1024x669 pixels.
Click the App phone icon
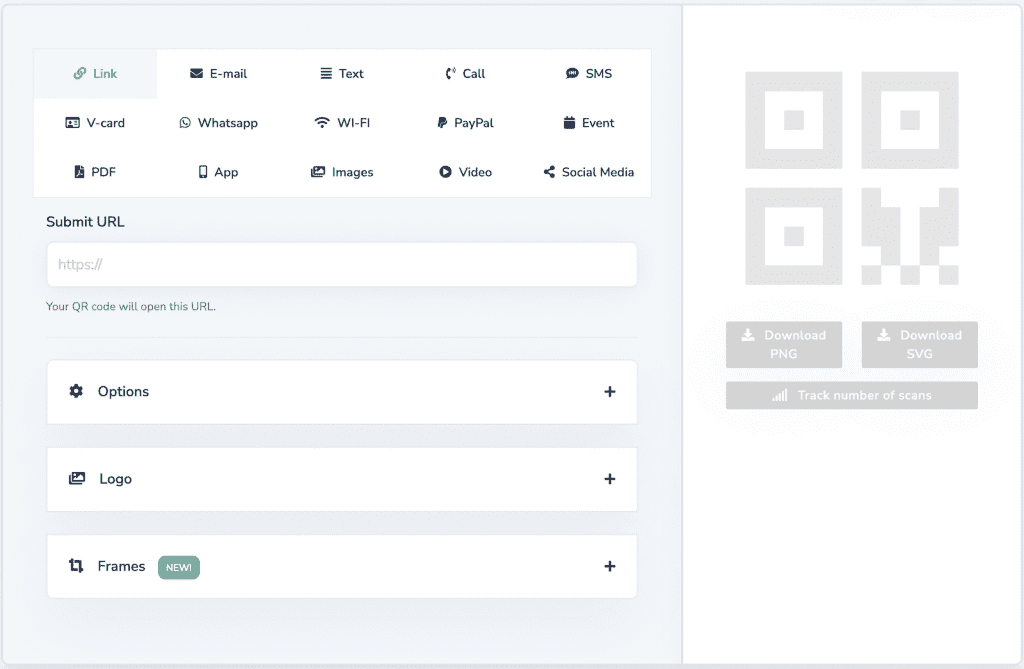point(203,172)
